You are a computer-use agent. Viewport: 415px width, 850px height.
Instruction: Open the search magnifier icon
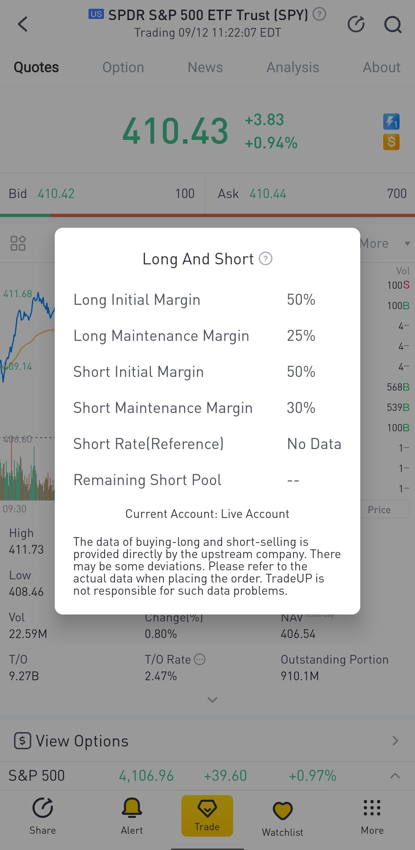[393, 24]
